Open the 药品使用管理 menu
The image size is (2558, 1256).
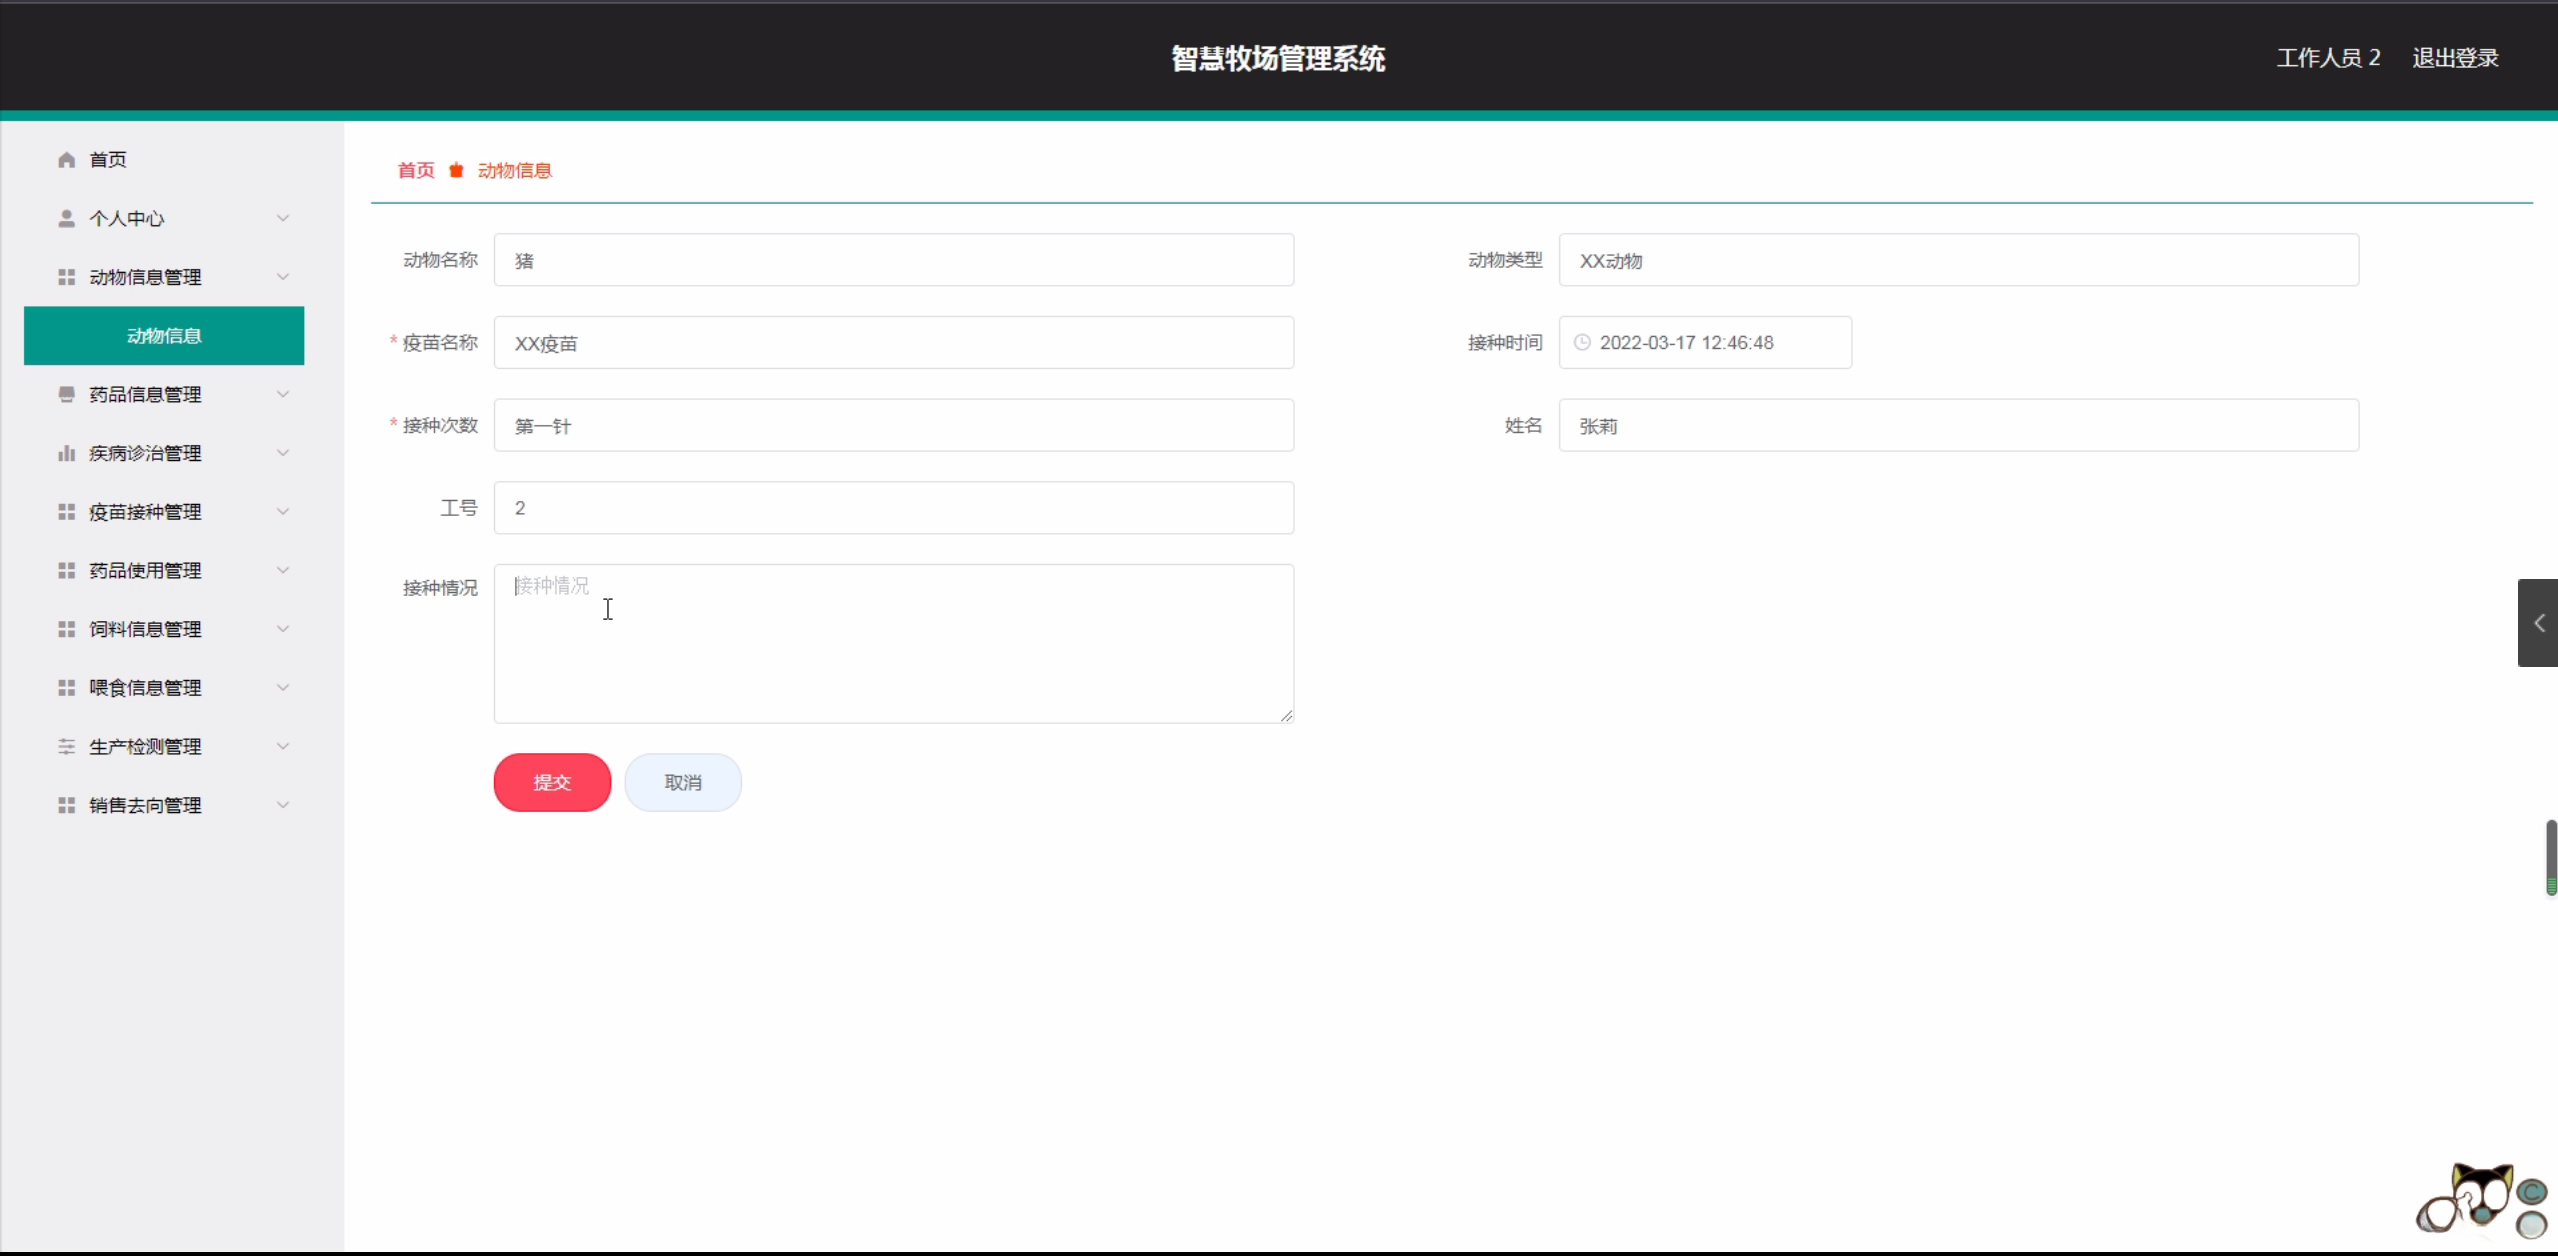(145, 570)
